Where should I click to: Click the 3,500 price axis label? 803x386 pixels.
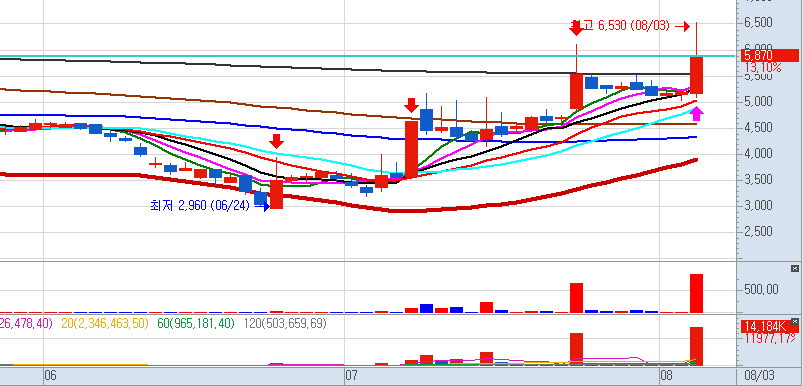click(758, 180)
